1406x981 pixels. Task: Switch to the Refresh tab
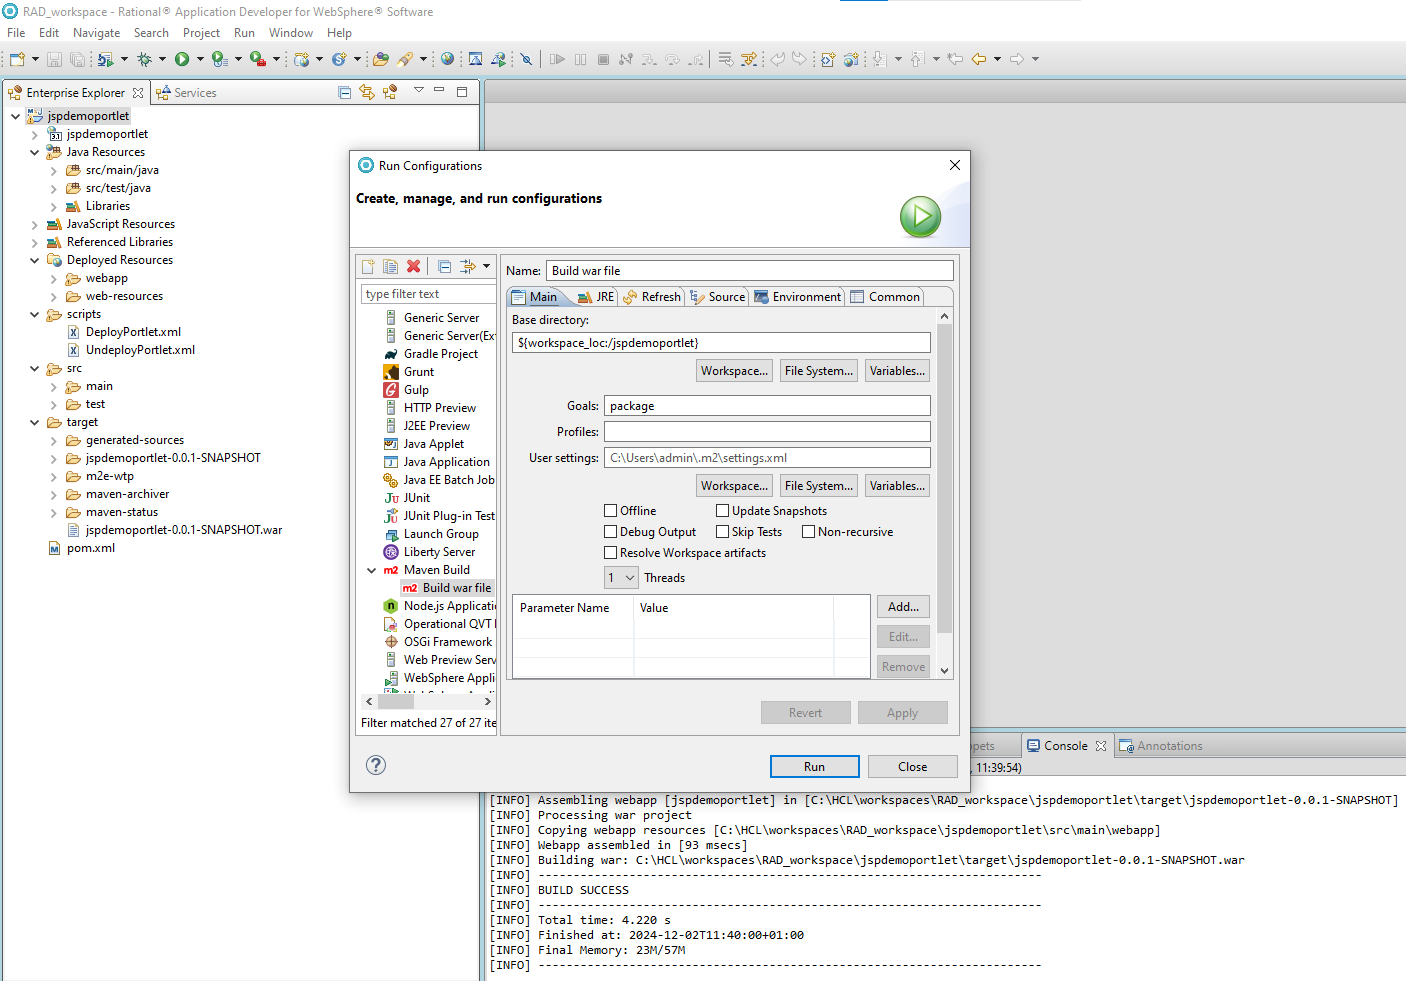652,297
